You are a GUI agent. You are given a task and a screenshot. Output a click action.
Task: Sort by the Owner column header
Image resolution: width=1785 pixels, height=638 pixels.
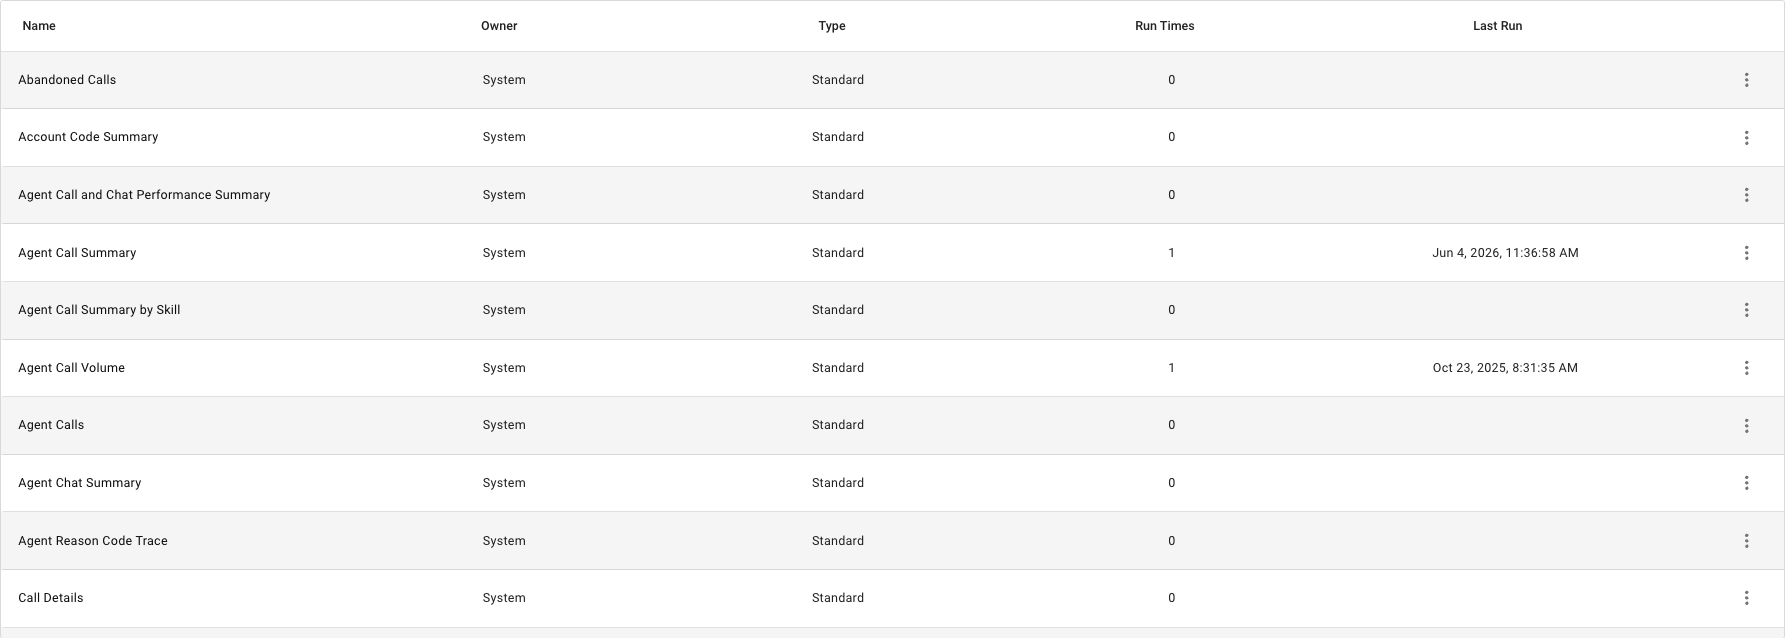(499, 26)
